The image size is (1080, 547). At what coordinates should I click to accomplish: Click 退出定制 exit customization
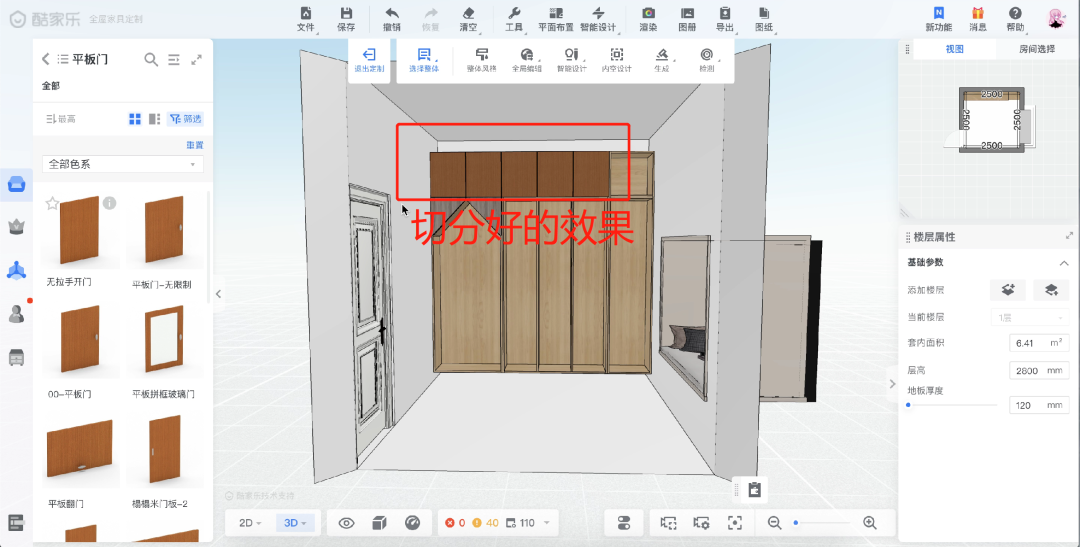pyautogui.click(x=369, y=61)
